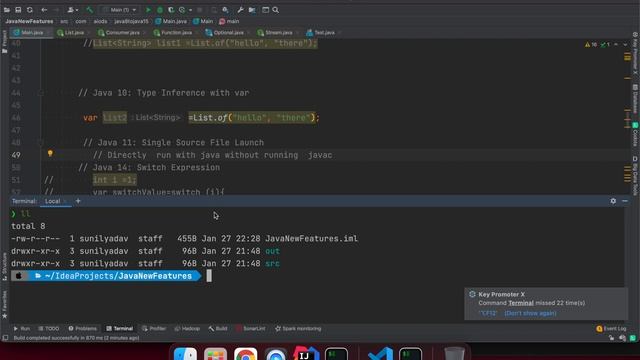Image resolution: width=640 pixels, height=360 pixels.
Task: Click the yellow light bulb on line 49
Action: [x=50, y=153]
